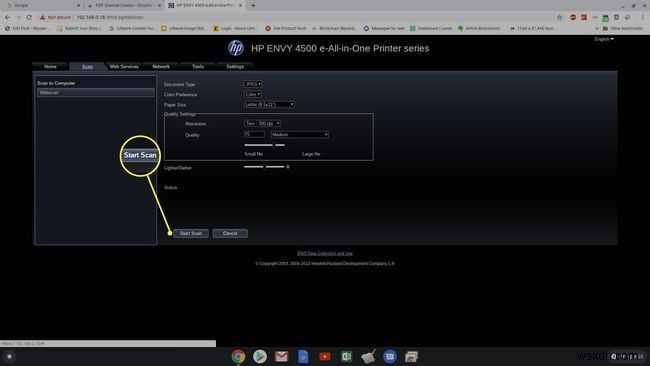
Task: Open the blue Messages app in the shelf
Action: [390, 356]
